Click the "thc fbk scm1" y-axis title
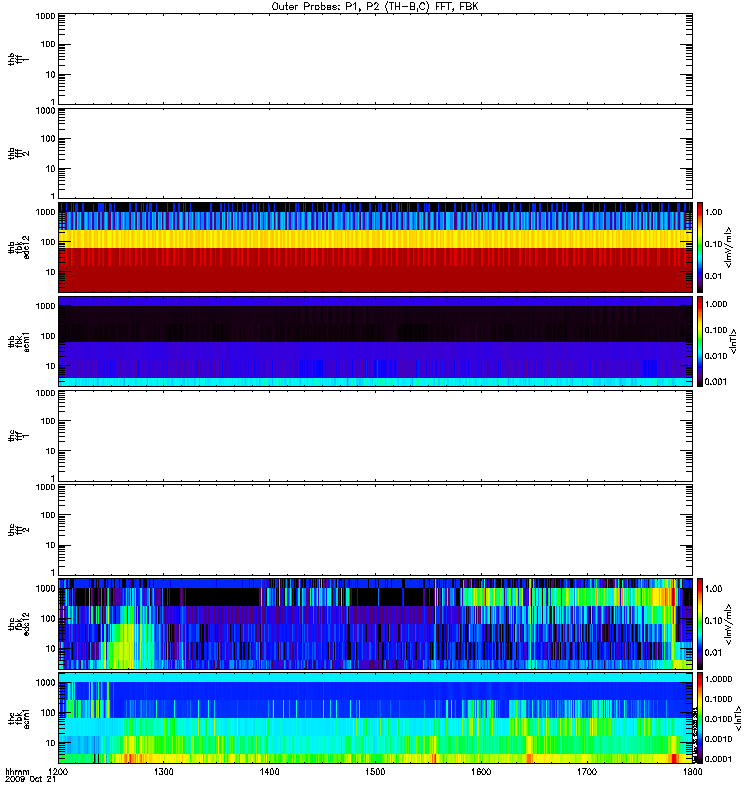 coord(19,718)
